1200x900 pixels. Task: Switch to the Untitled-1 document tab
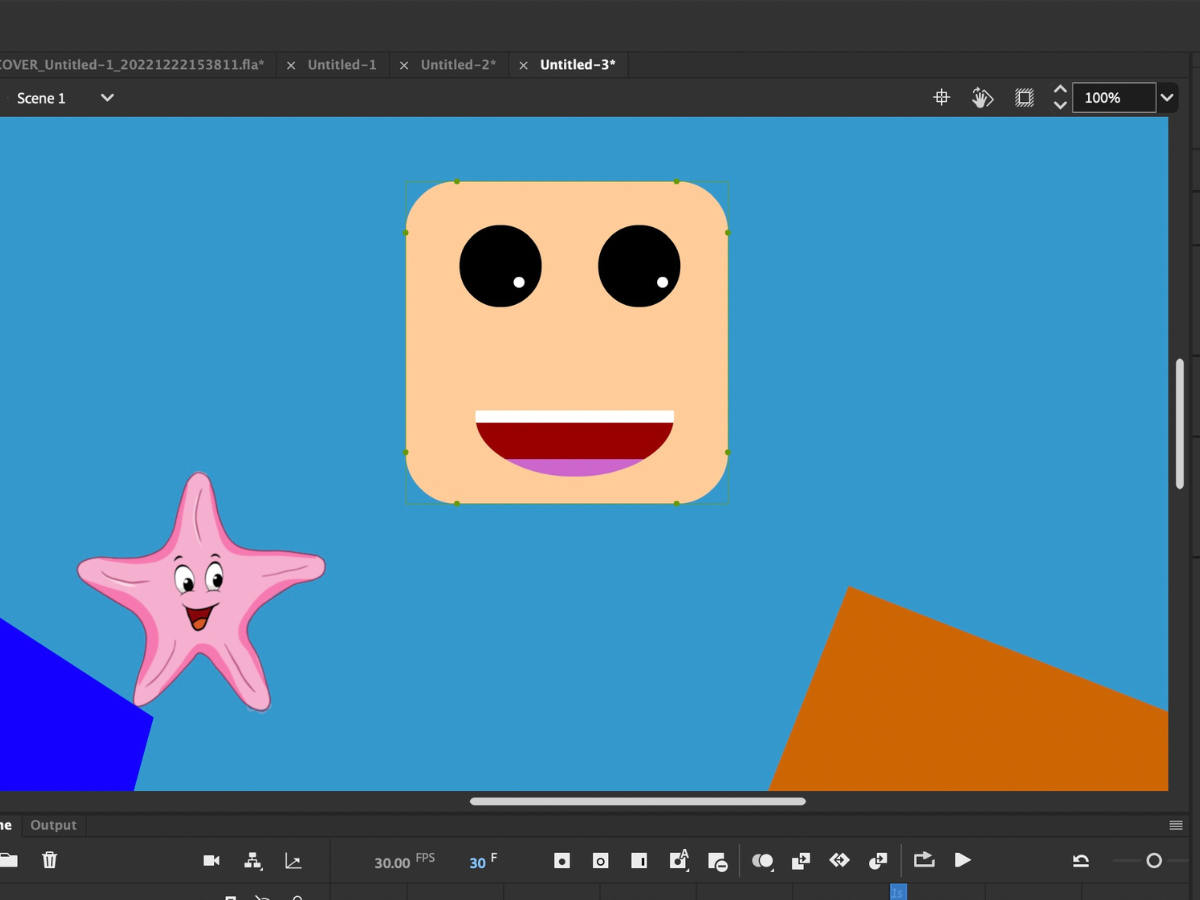342,65
